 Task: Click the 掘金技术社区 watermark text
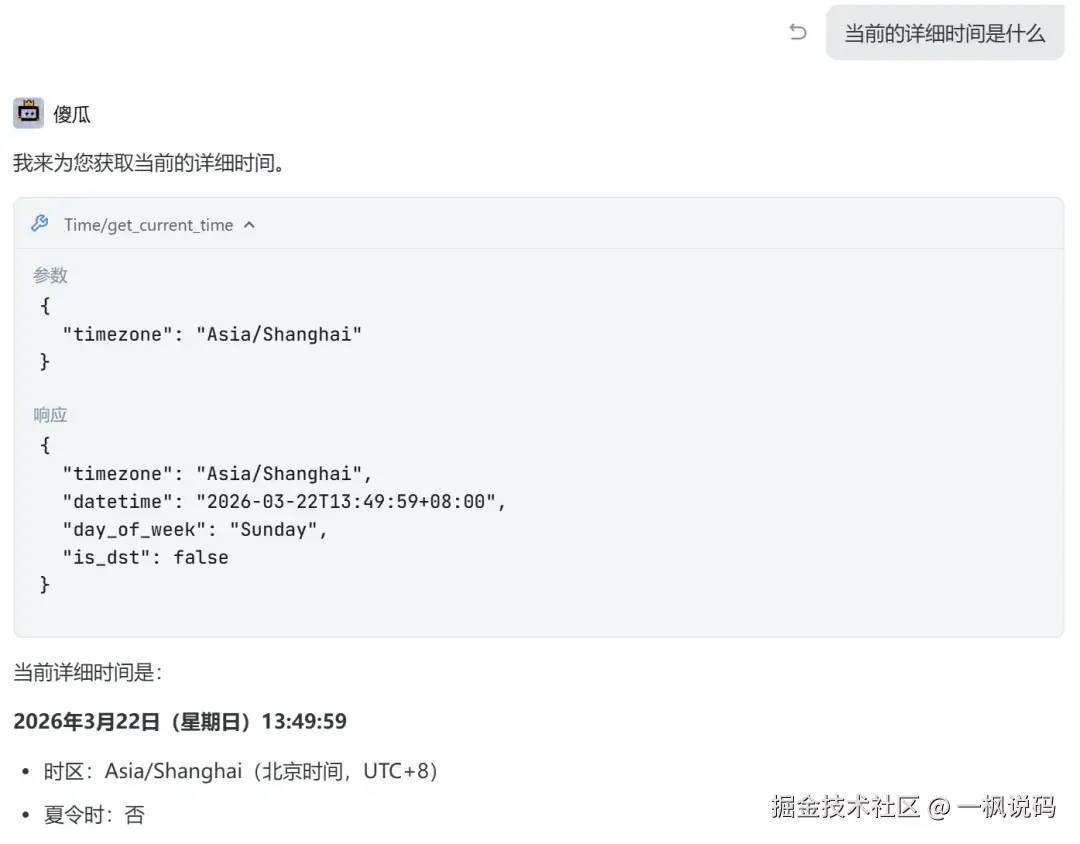point(845,807)
